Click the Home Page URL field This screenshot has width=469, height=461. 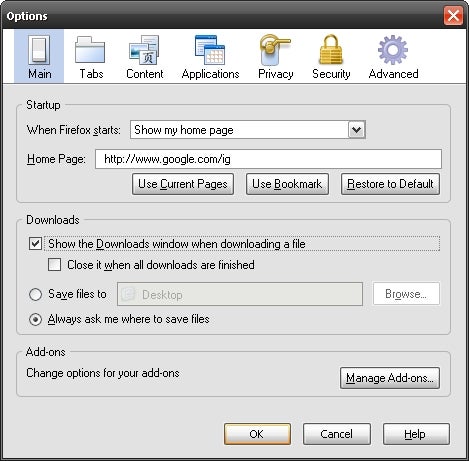pyautogui.click(x=268, y=159)
